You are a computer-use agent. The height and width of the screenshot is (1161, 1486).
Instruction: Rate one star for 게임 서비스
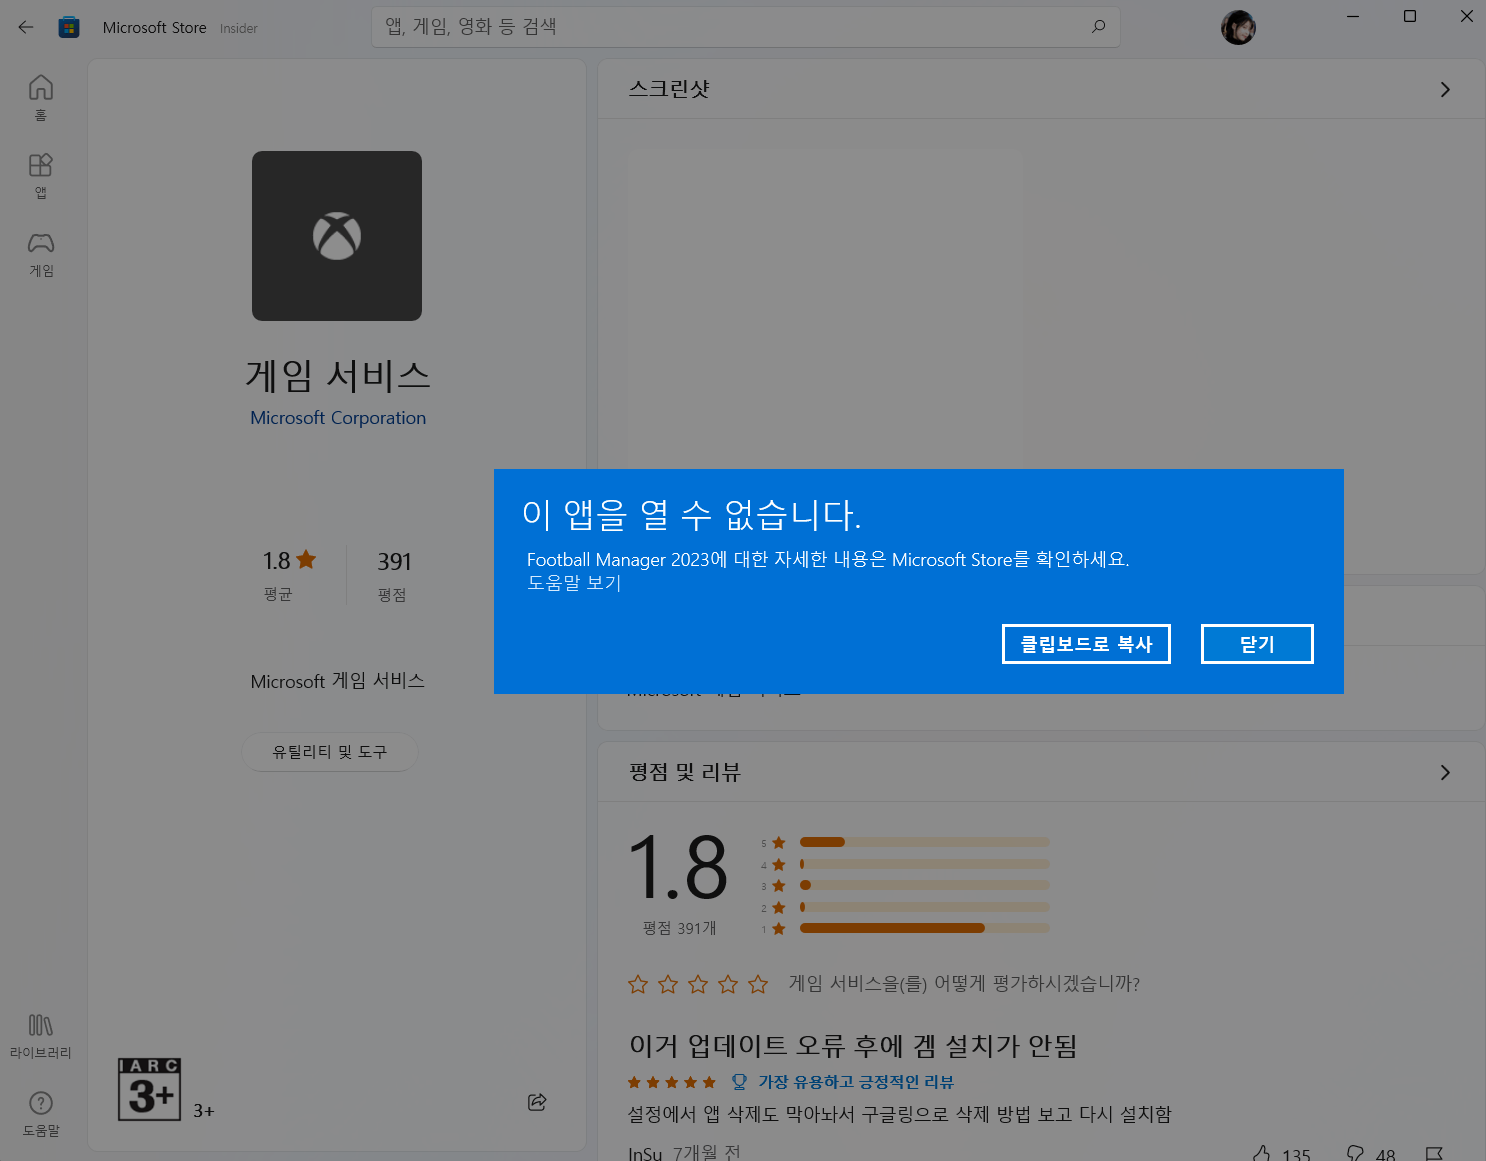(x=638, y=984)
